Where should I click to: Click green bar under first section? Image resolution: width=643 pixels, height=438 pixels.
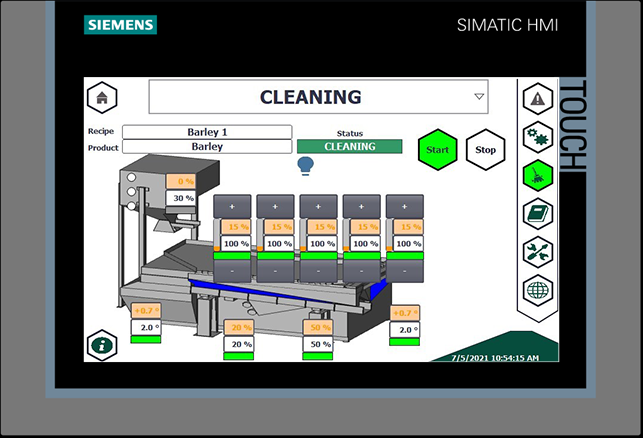[232, 256]
